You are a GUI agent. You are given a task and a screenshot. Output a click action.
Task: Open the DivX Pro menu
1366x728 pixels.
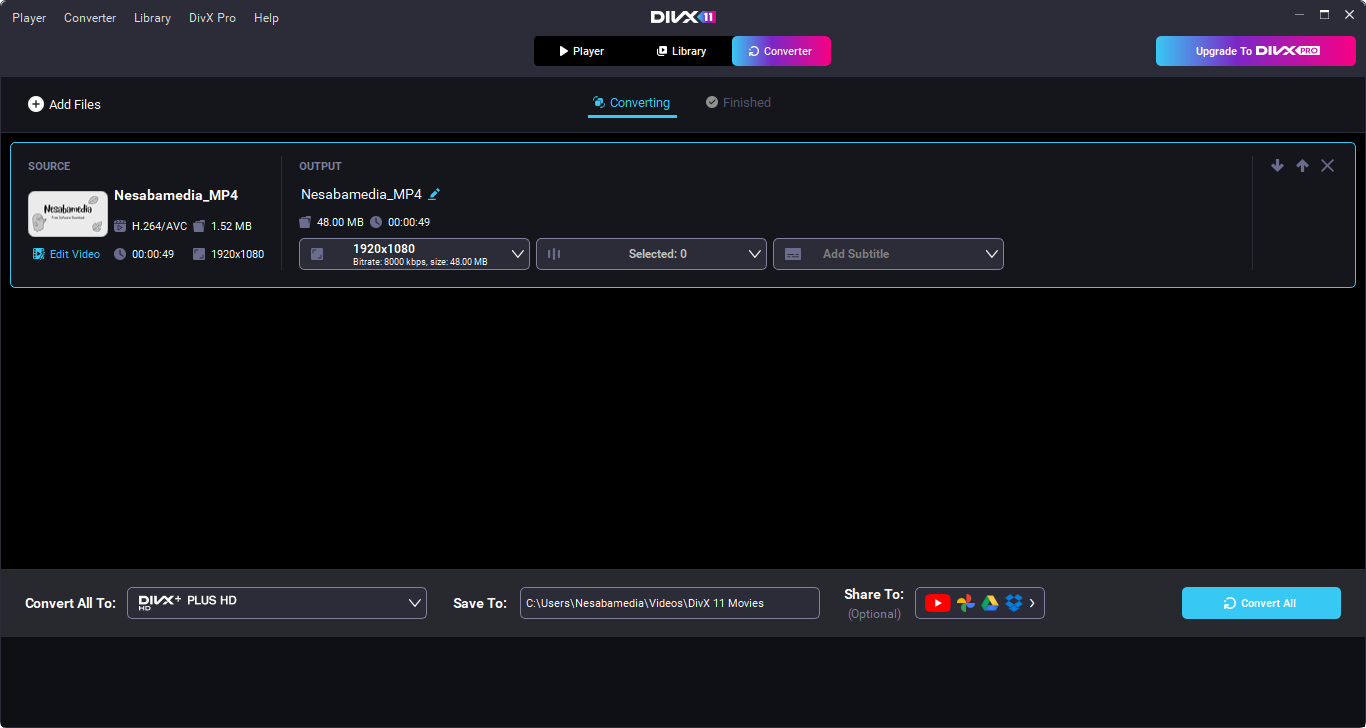[x=212, y=18]
